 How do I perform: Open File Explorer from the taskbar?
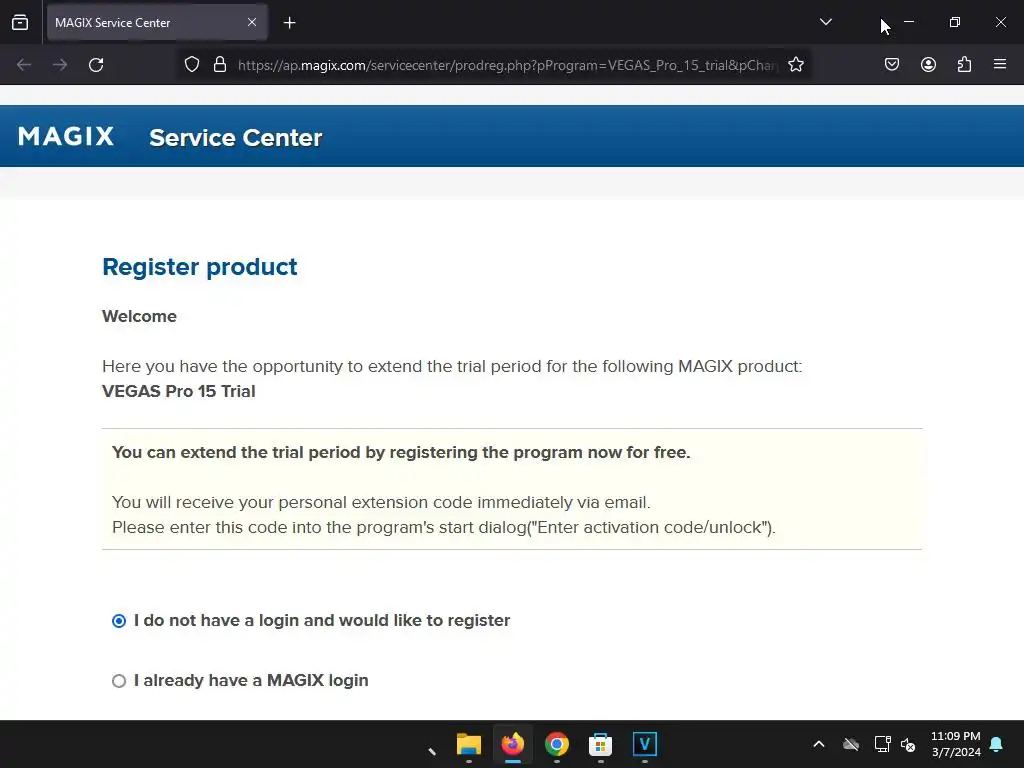pos(469,744)
